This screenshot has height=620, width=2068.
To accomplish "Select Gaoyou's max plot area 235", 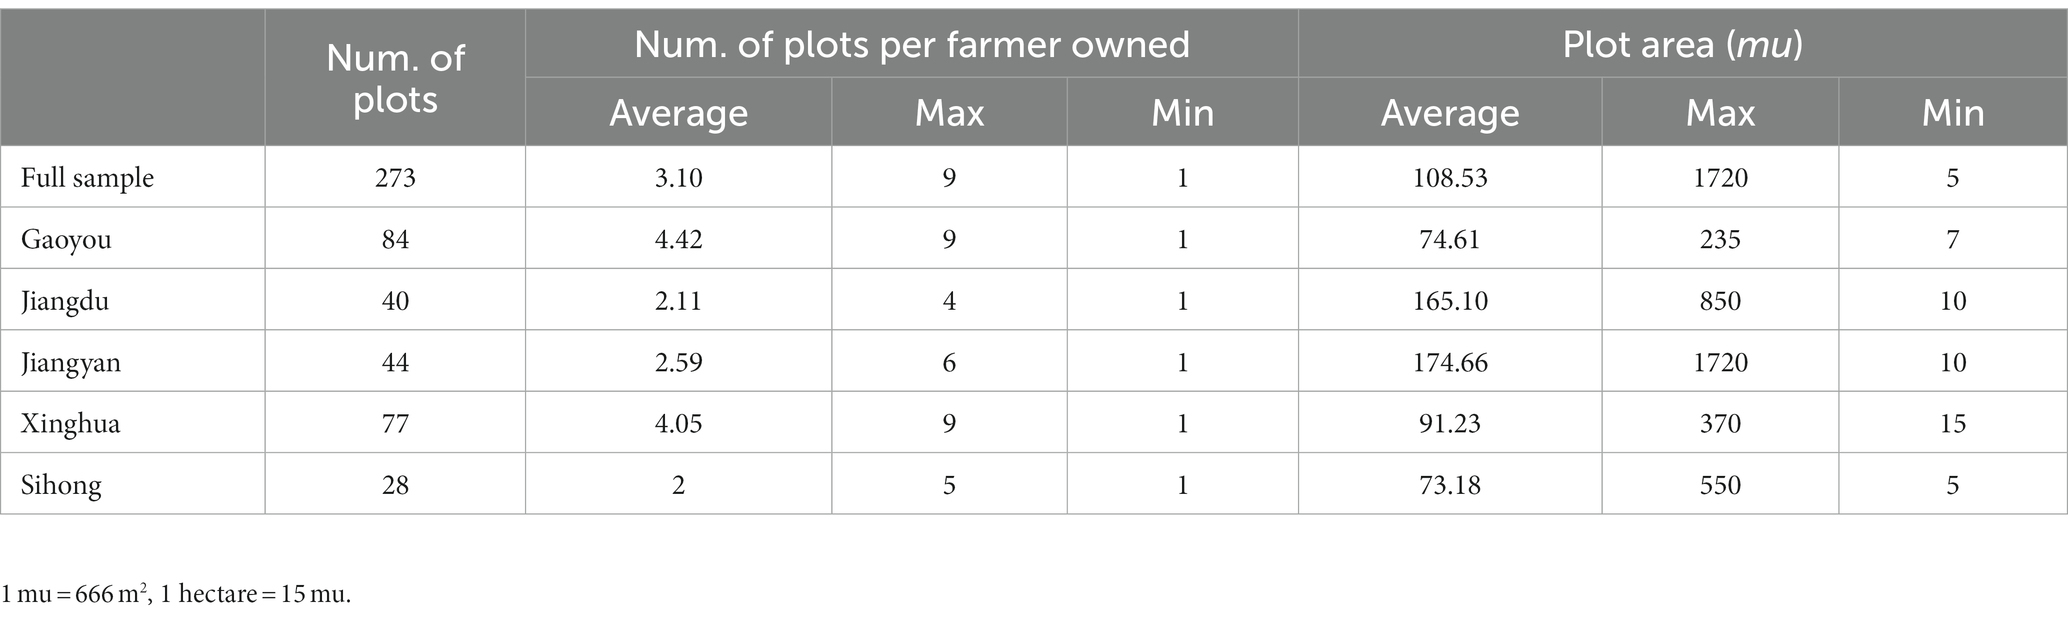I will point(1720,240).
